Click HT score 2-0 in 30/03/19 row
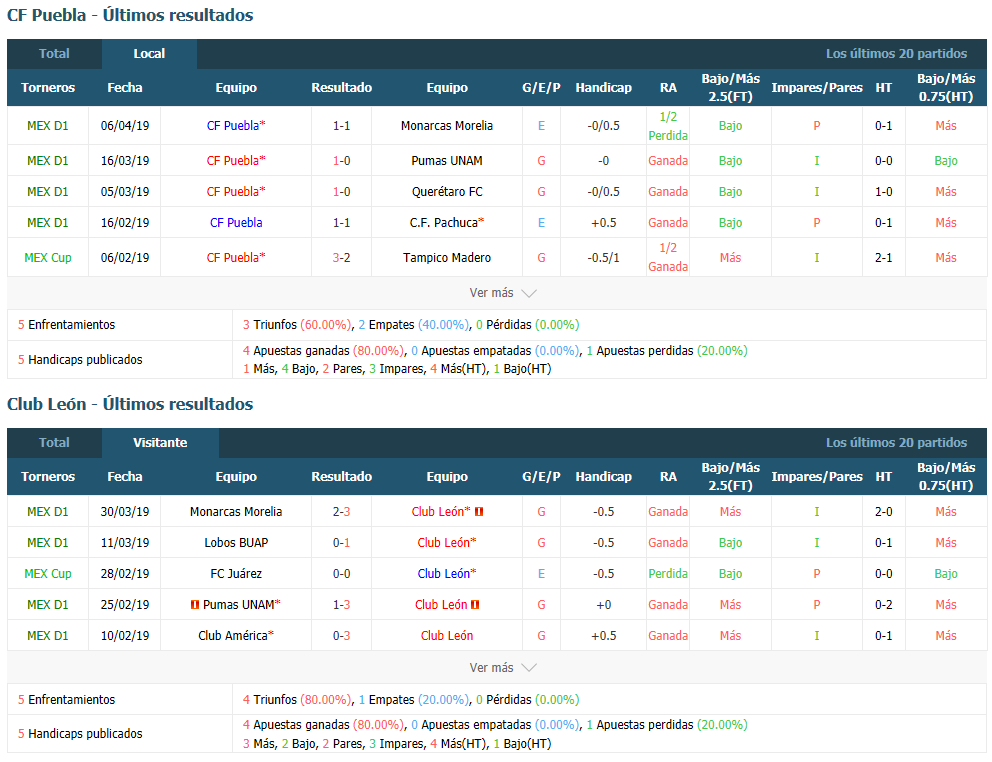 tap(884, 512)
